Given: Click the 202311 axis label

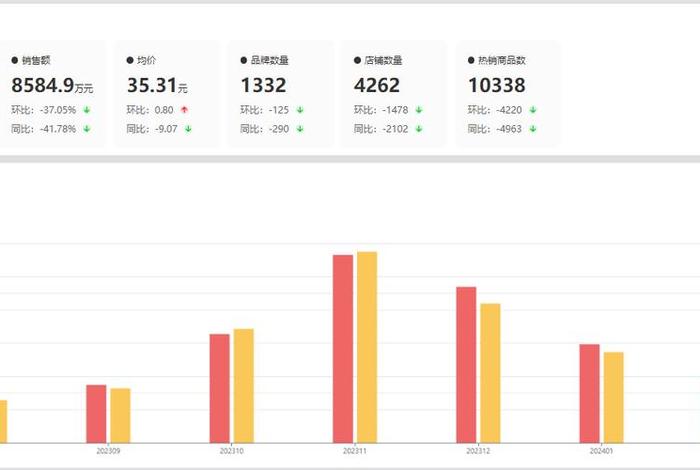Looking at the screenshot, I should 355,451.
